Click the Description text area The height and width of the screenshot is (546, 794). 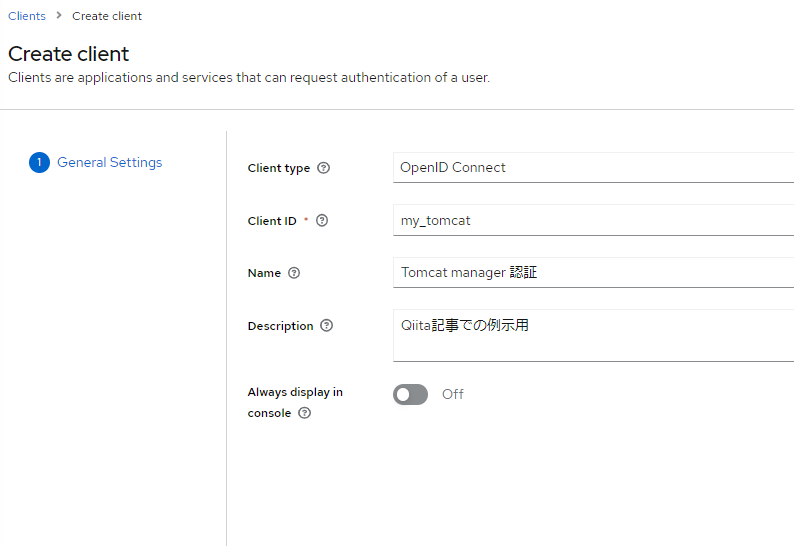(x=593, y=335)
